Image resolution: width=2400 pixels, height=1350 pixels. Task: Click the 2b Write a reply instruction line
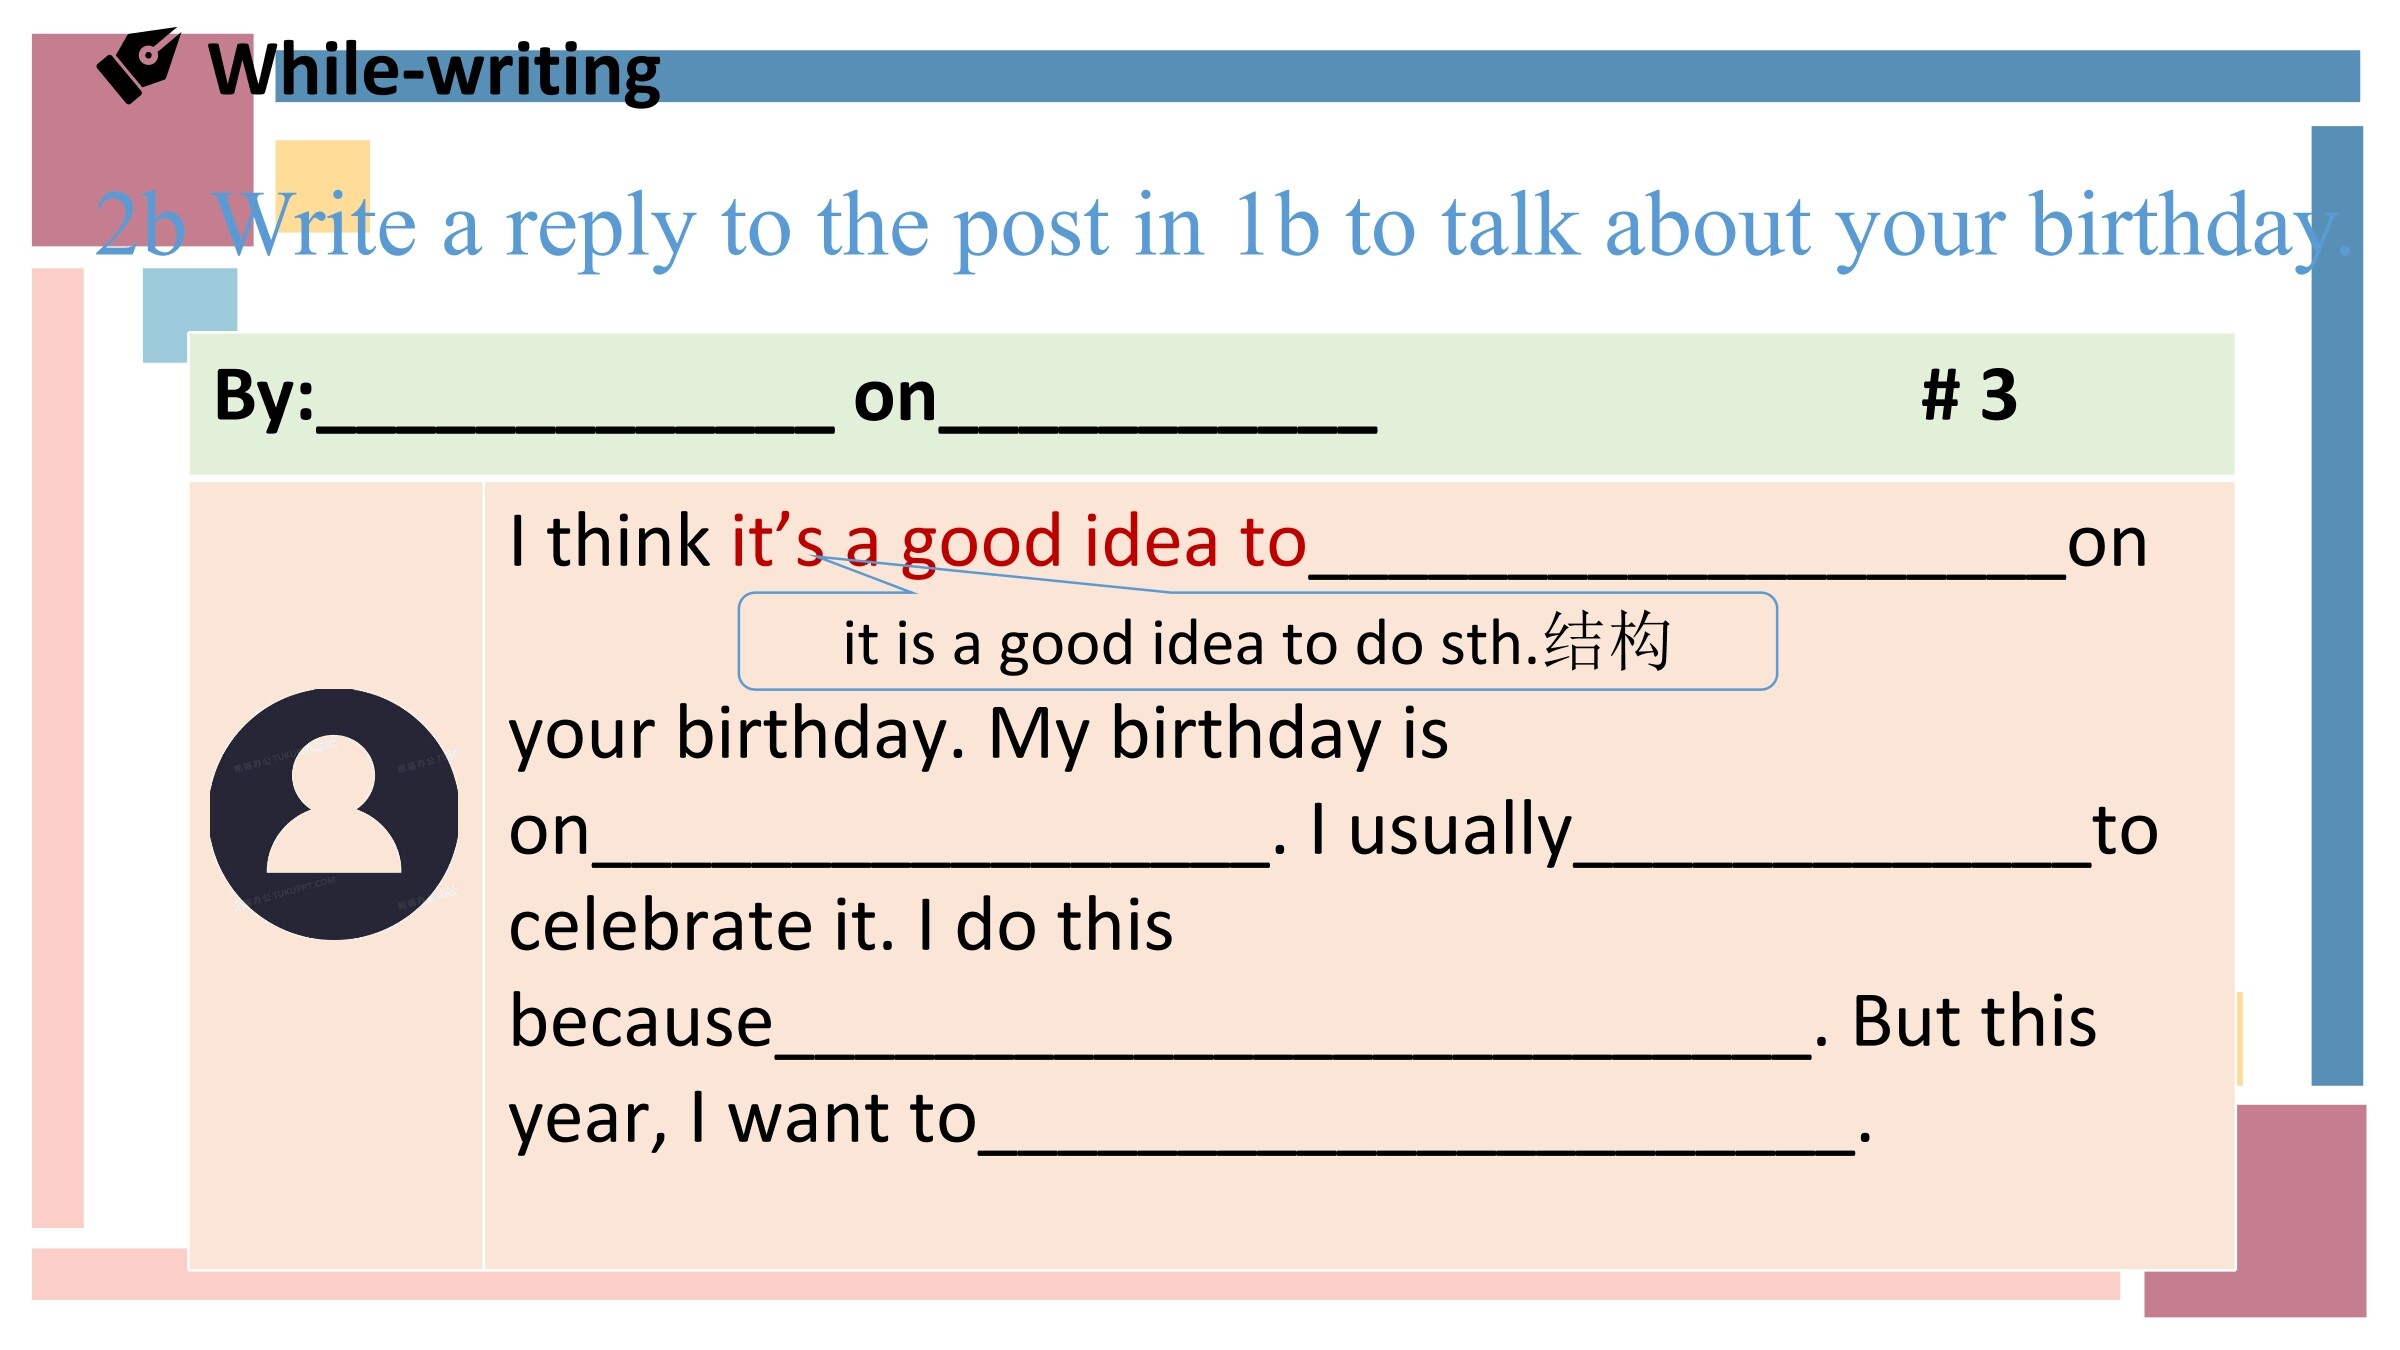tap(1222, 228)
